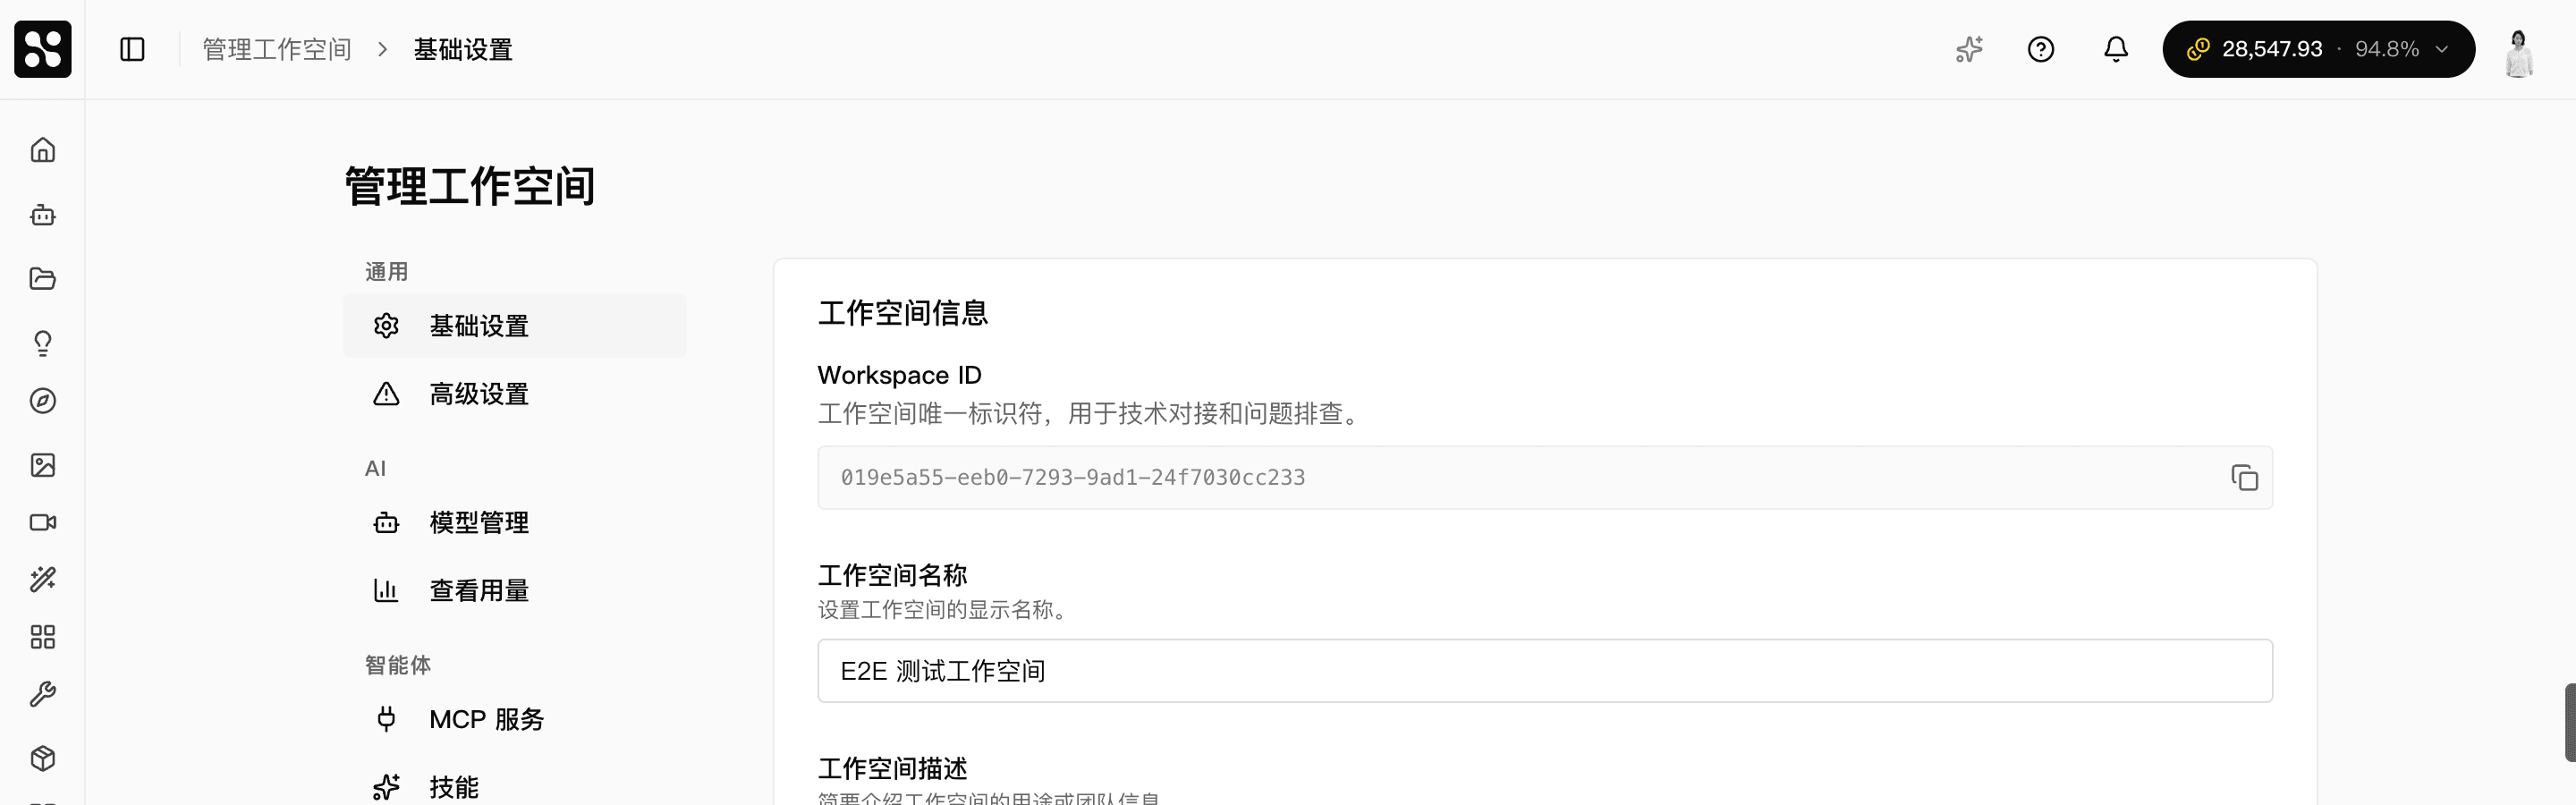Click the 管理工作空间 breadcrumb link

tap(277, 49)
